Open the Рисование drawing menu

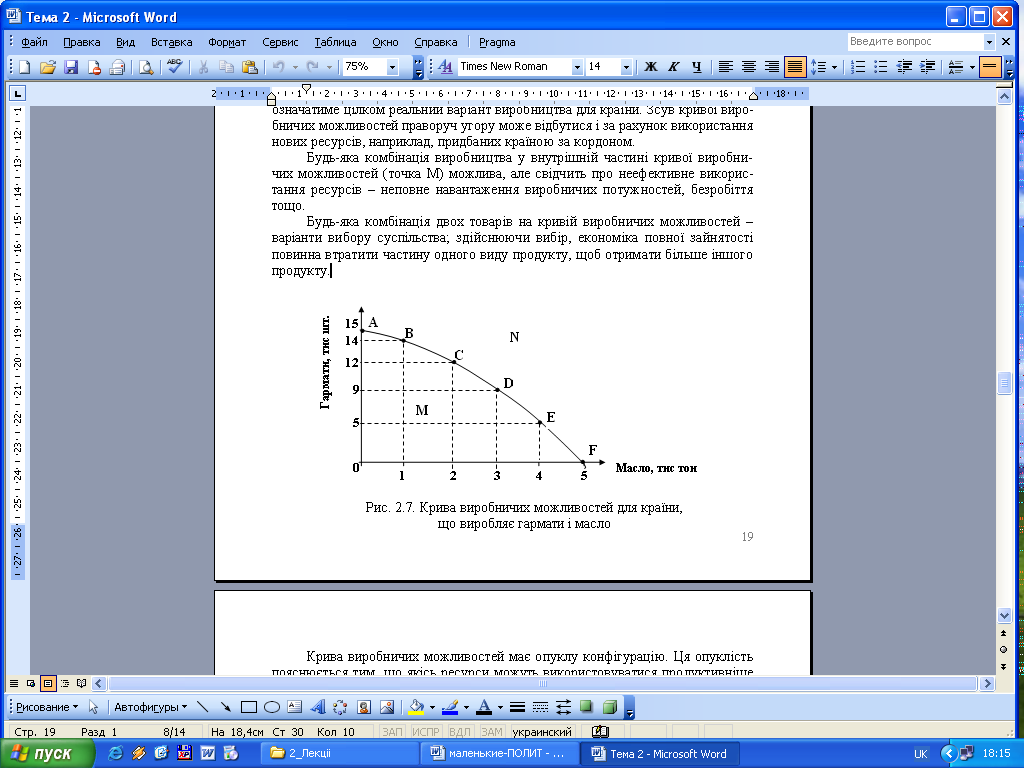point(47,707)
